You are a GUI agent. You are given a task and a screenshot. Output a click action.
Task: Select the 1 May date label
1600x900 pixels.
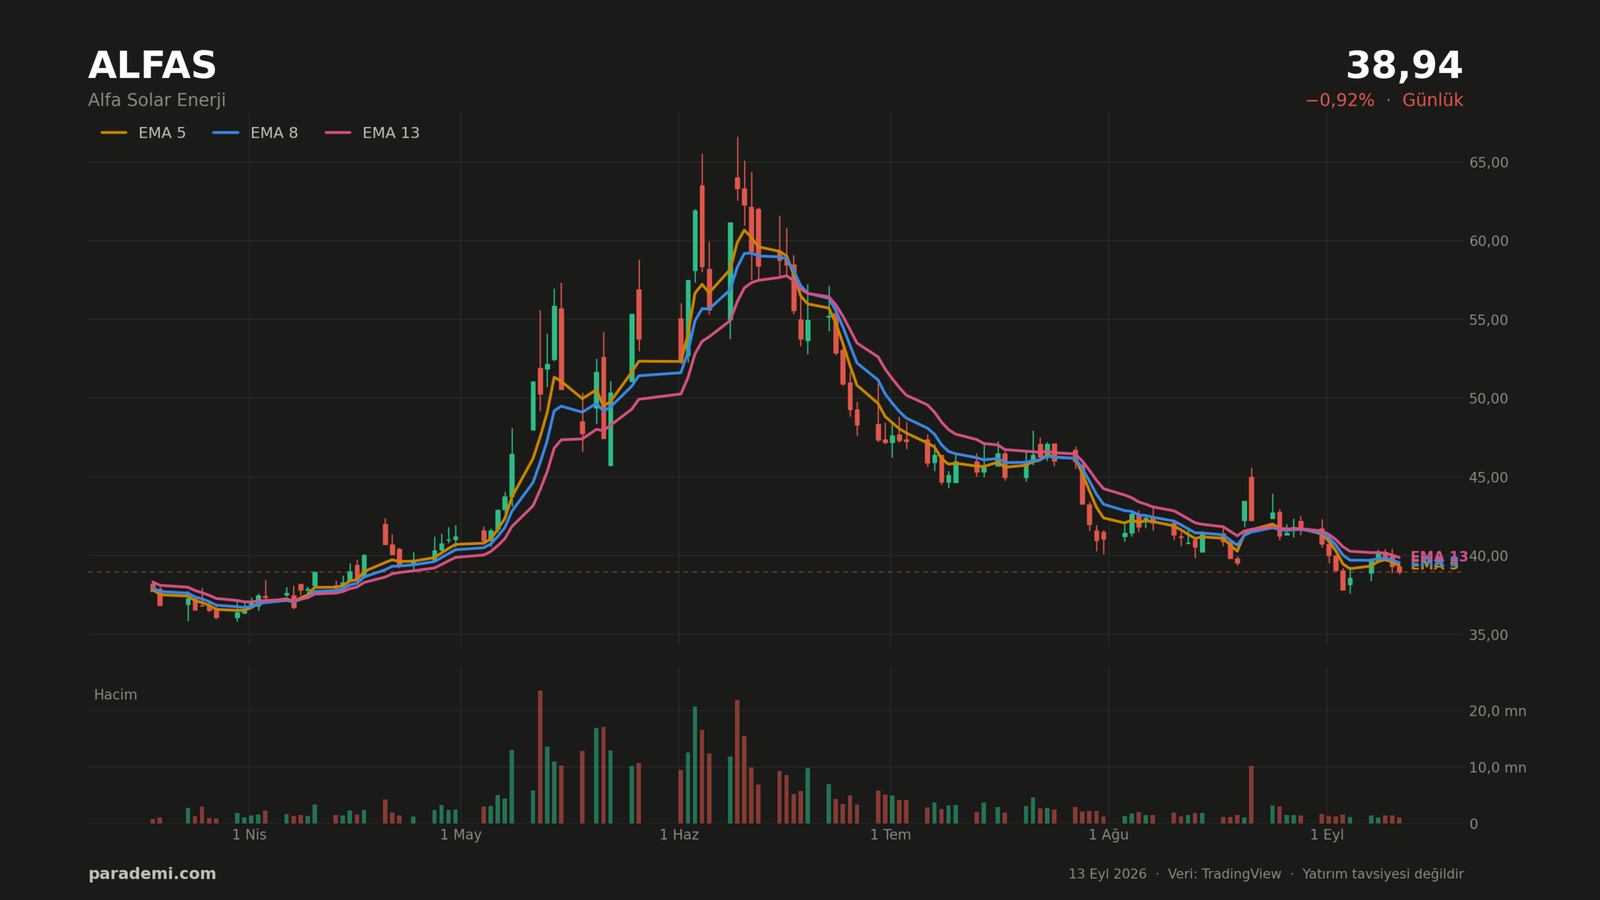460,835
